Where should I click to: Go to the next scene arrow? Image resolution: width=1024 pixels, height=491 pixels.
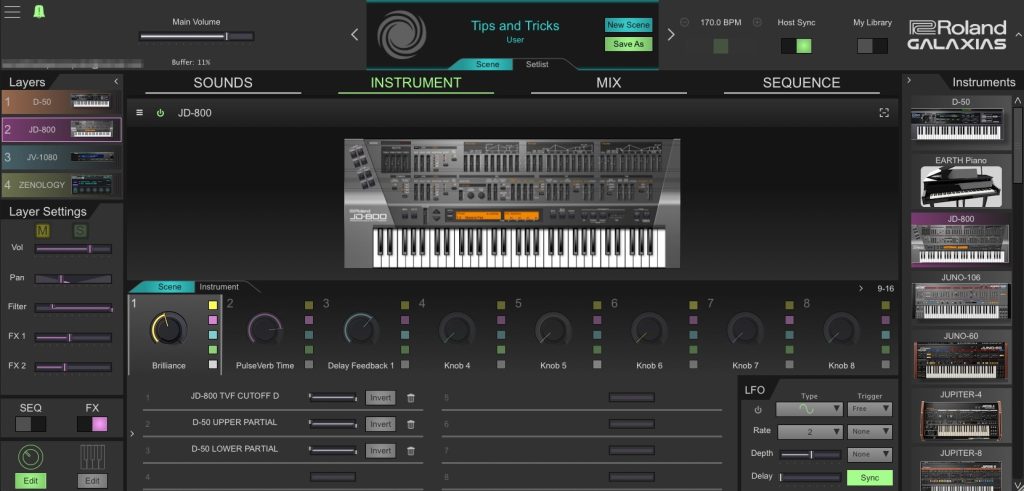[x=671, y=35]
